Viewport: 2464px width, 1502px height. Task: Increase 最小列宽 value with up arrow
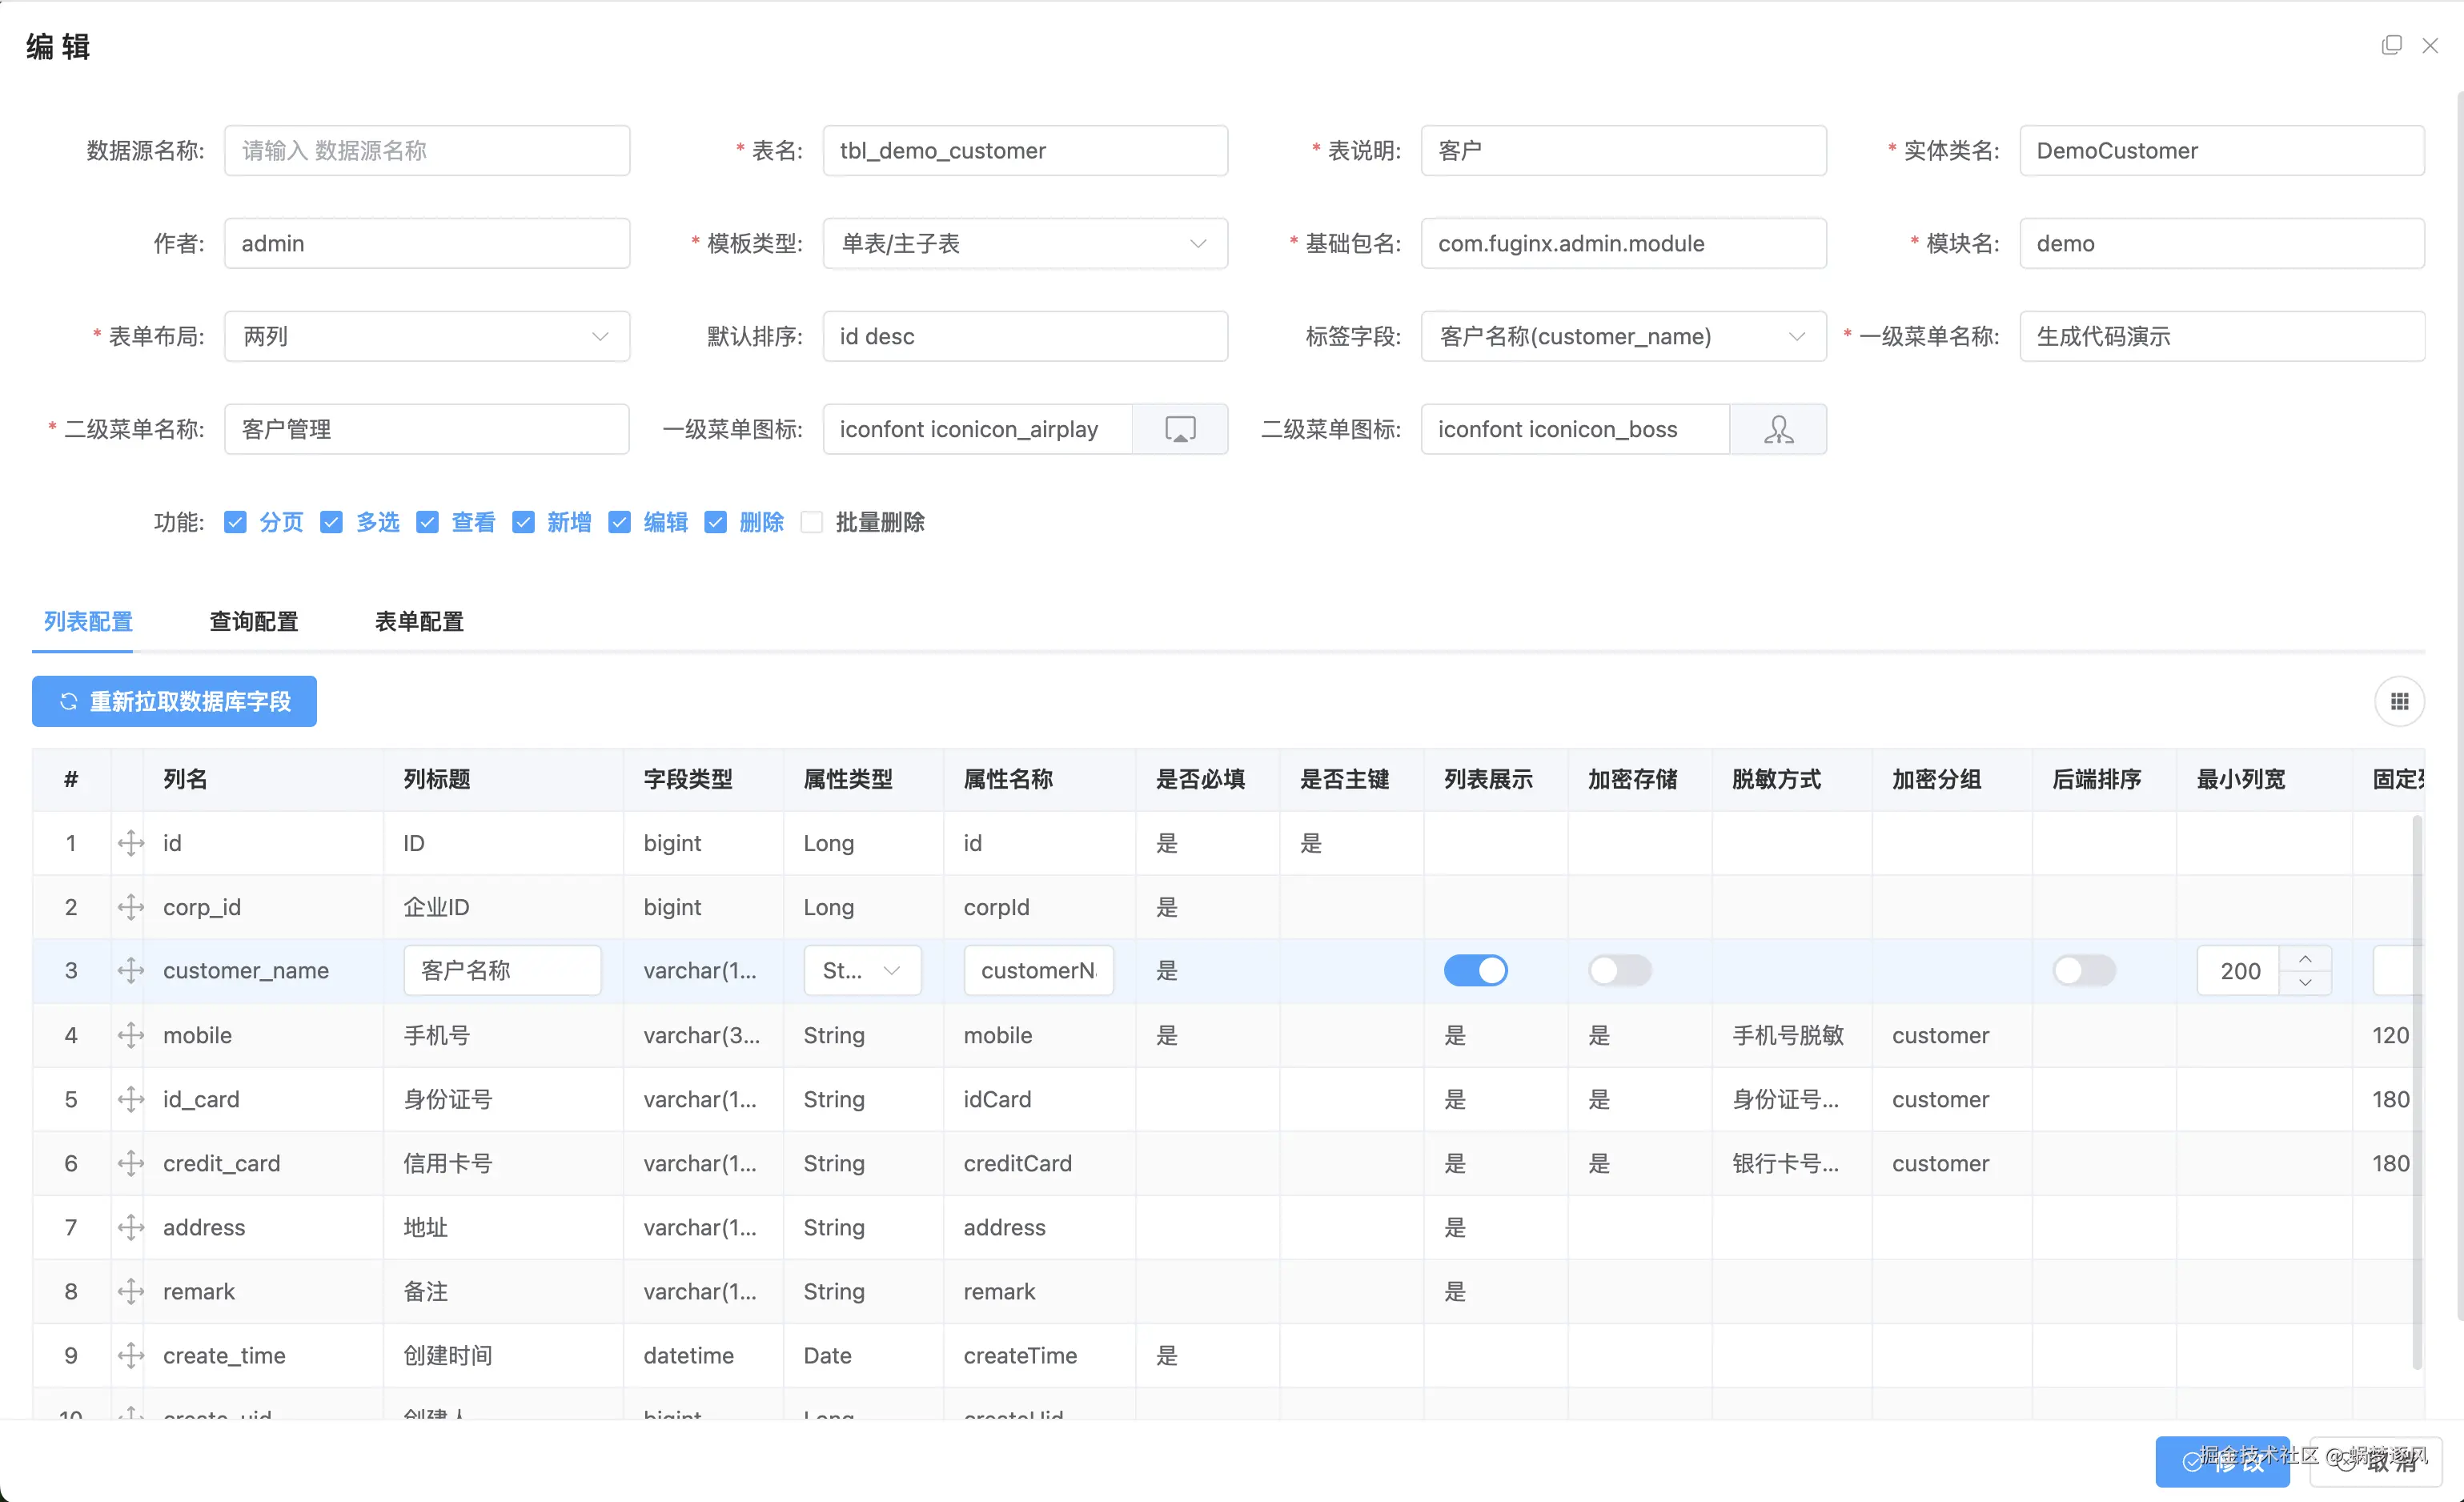pyautogui.click(x=2305, y=958)
